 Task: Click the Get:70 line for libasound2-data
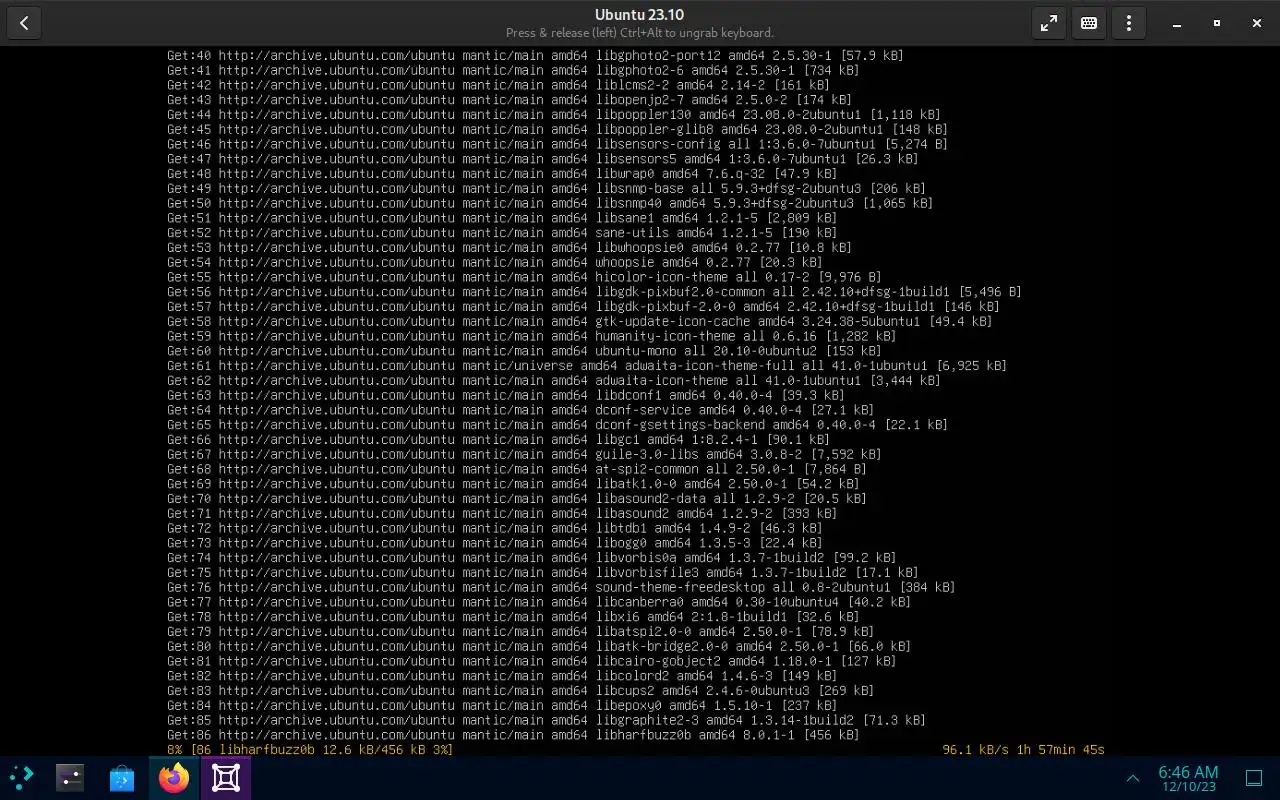(517, 498)
